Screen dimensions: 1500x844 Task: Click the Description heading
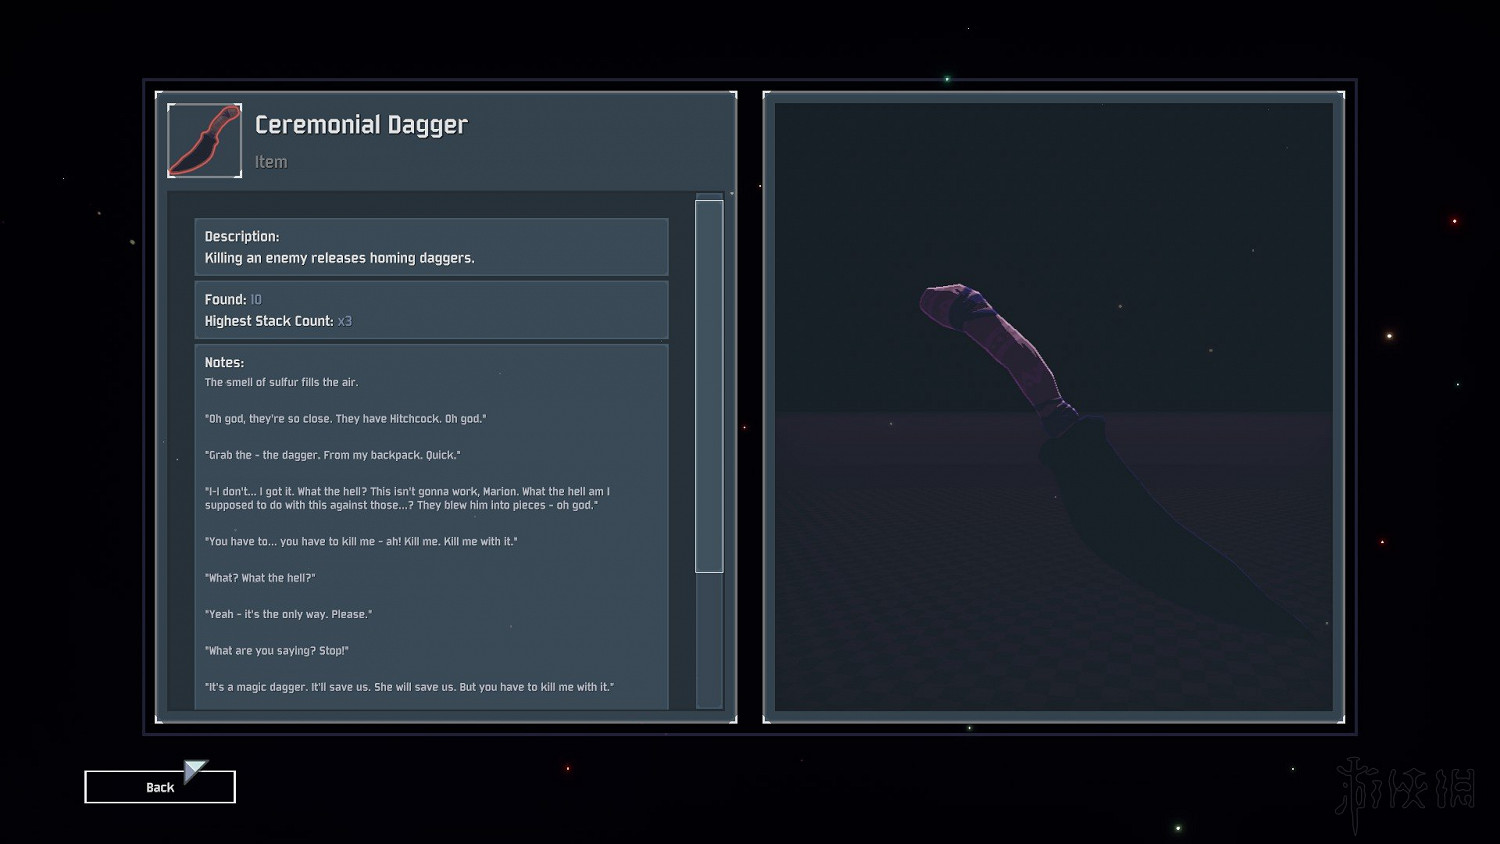pos(242,237)
